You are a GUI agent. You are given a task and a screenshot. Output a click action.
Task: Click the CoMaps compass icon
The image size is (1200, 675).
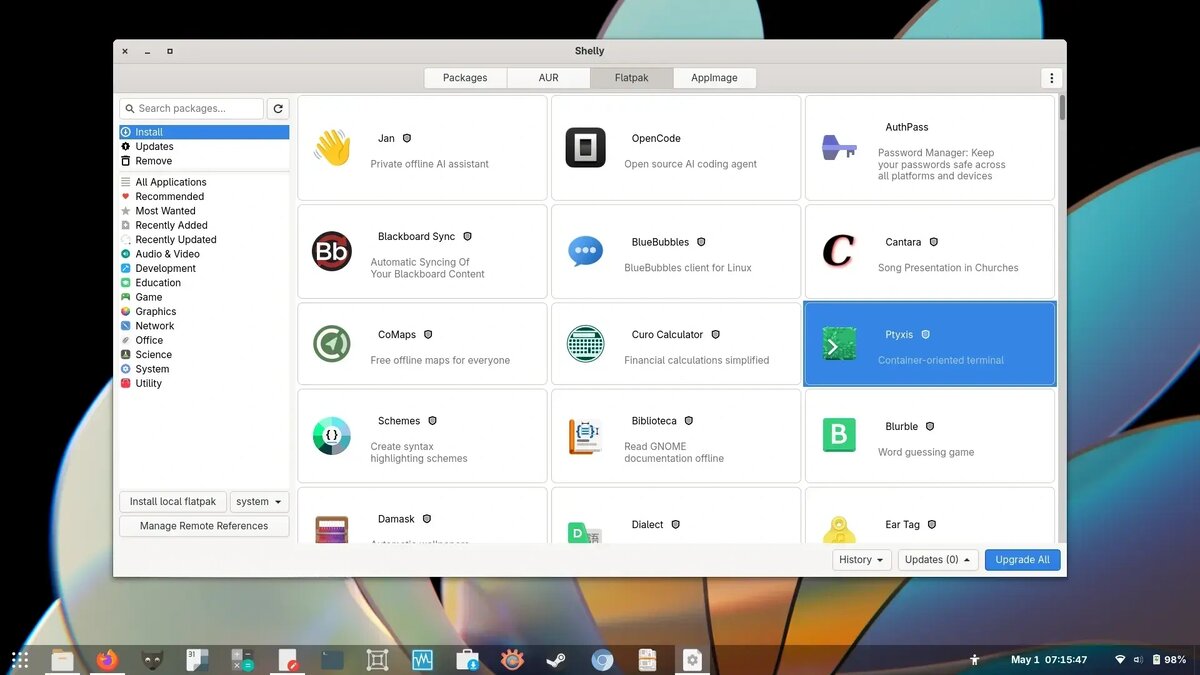[x=332, y=344]
